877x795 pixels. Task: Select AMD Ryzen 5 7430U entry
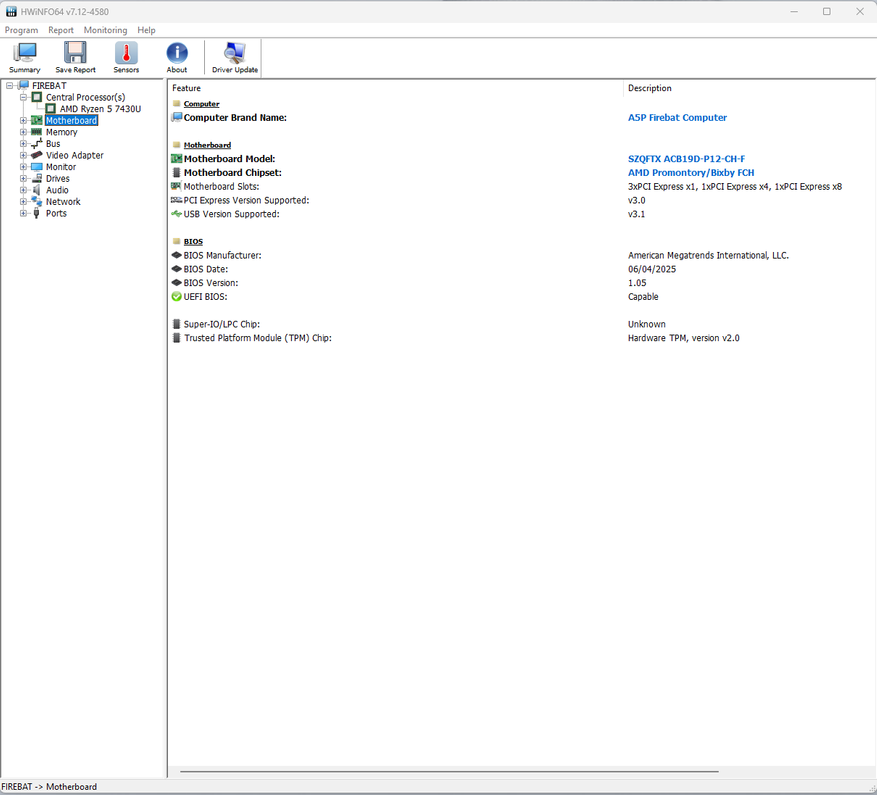(100, 109)
